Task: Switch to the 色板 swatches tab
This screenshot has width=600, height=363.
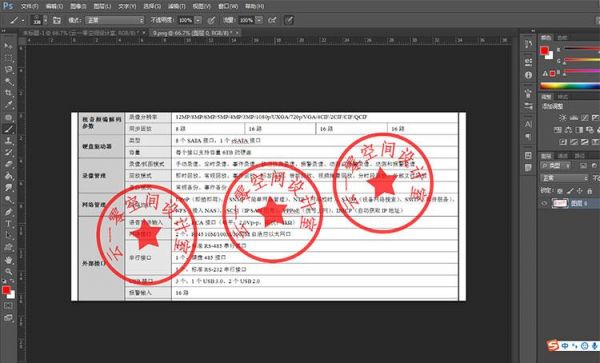Action: point(562,37)
